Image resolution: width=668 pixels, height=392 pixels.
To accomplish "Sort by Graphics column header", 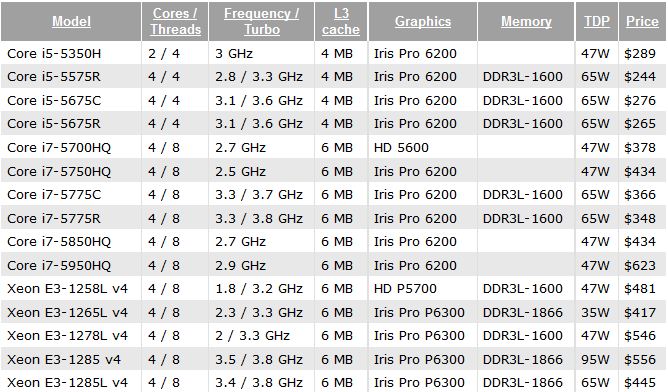I will (423, 21).
